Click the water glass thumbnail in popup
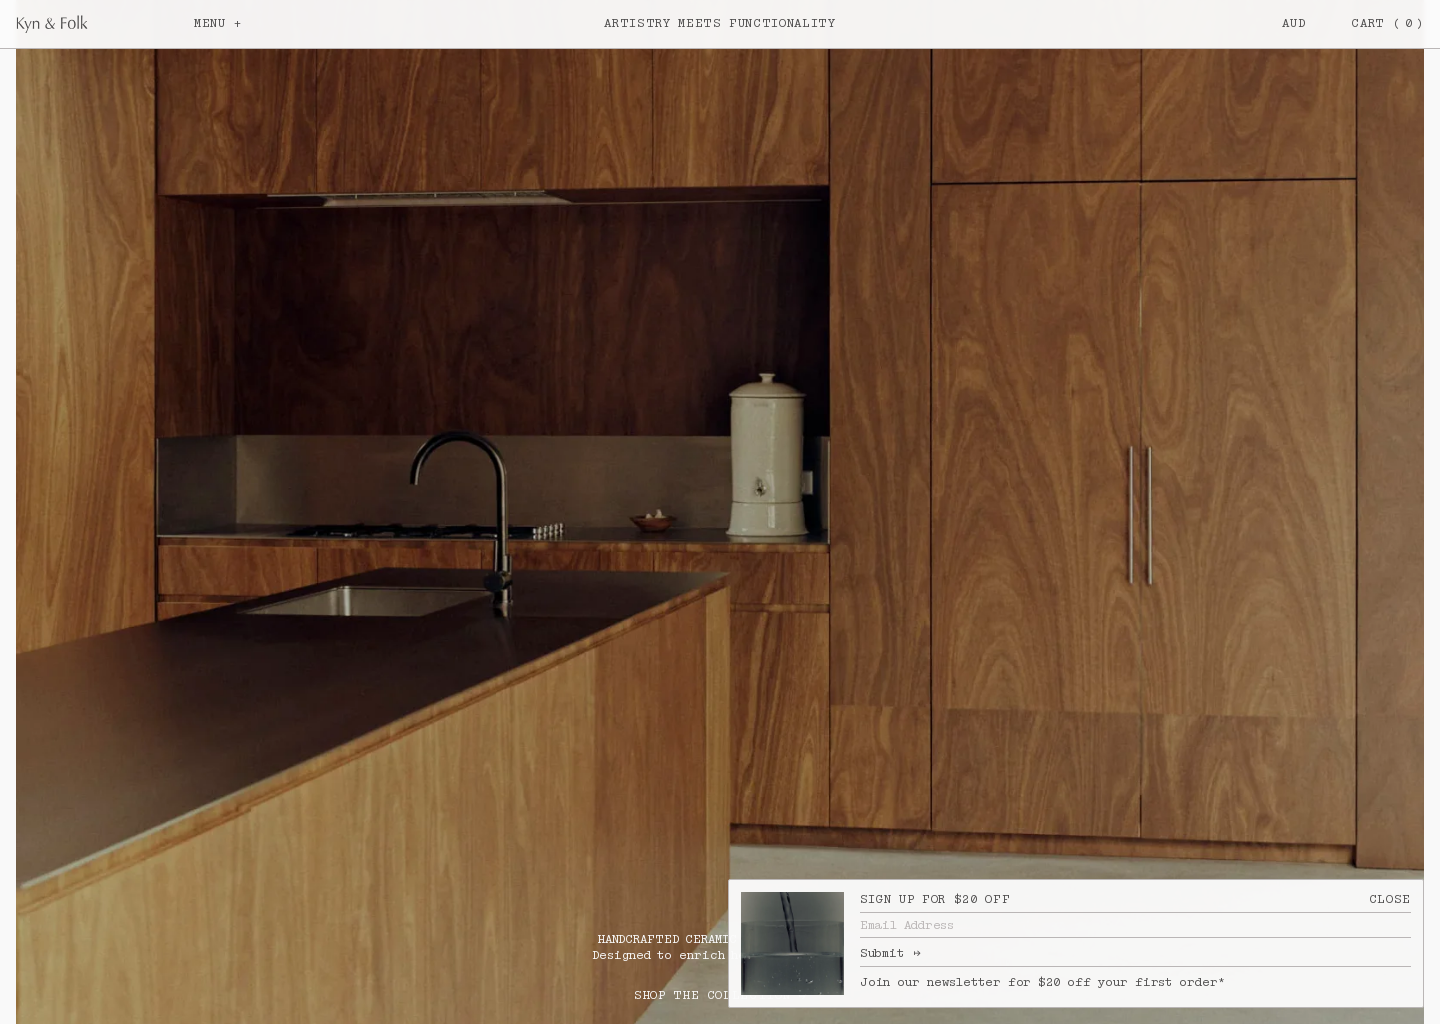This screenshot has height=1024, width=1440. point(792,943)
